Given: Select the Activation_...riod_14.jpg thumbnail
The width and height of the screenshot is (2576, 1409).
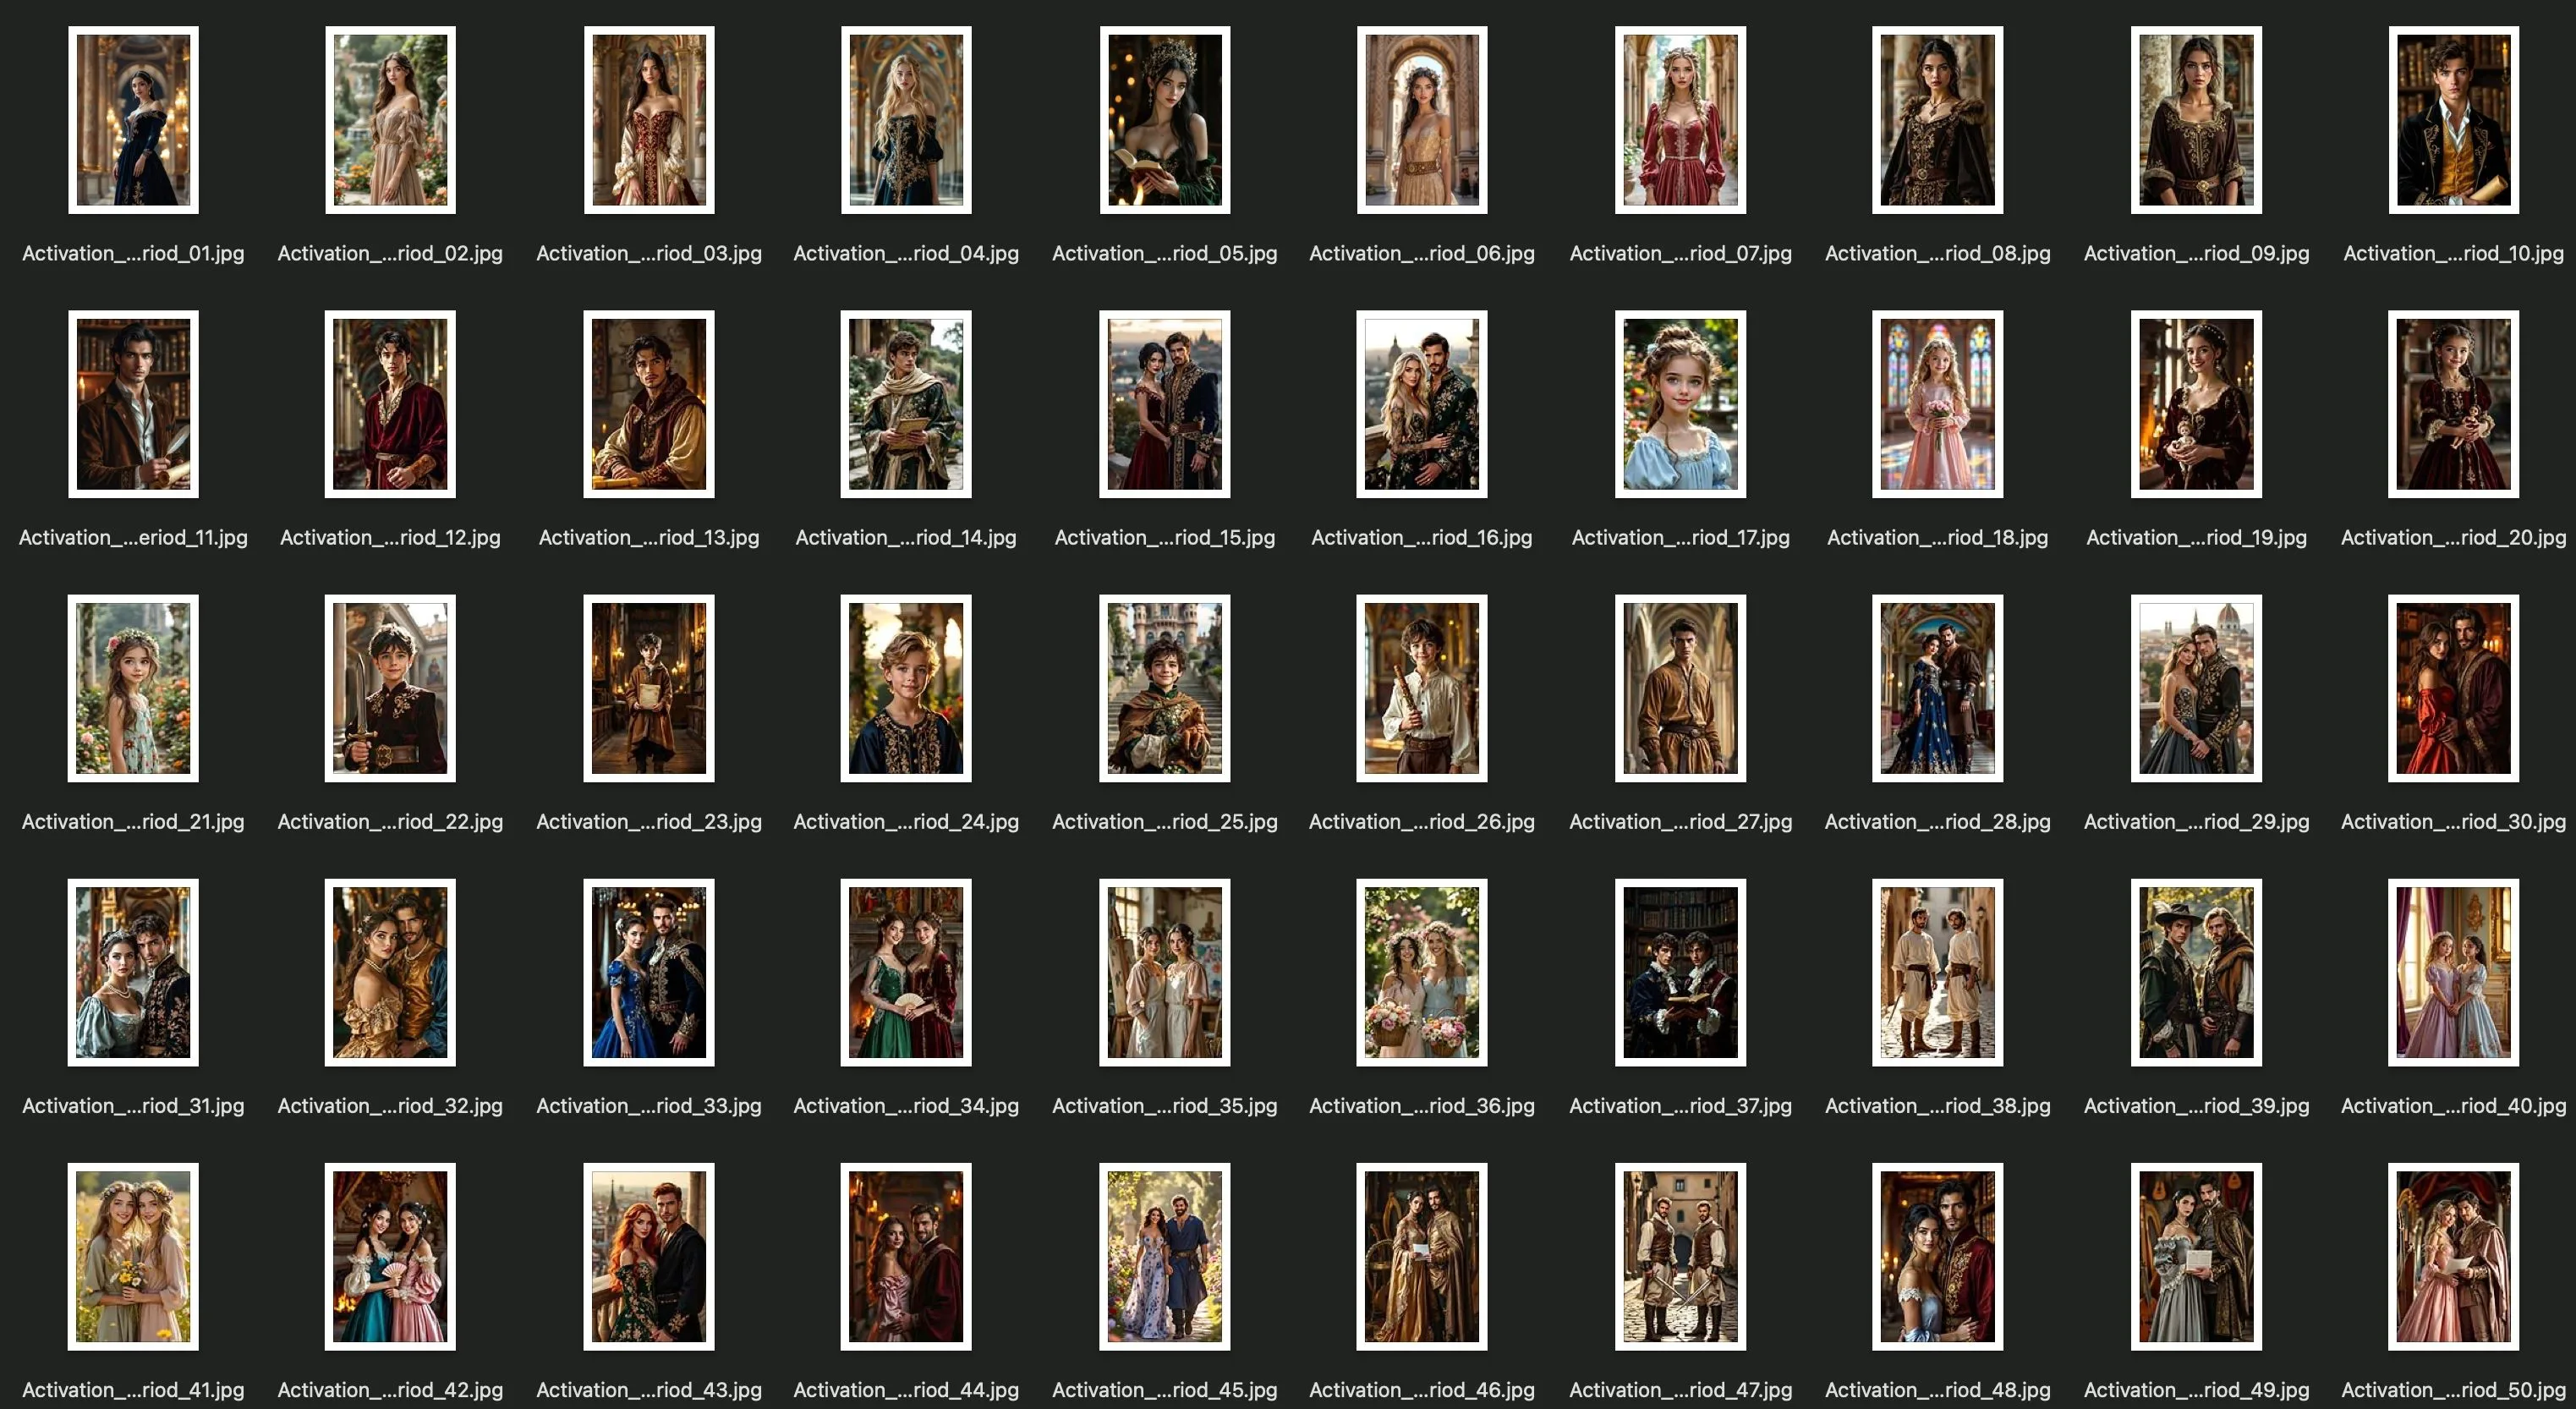Looking at the screenshot, I should point(905,404).
